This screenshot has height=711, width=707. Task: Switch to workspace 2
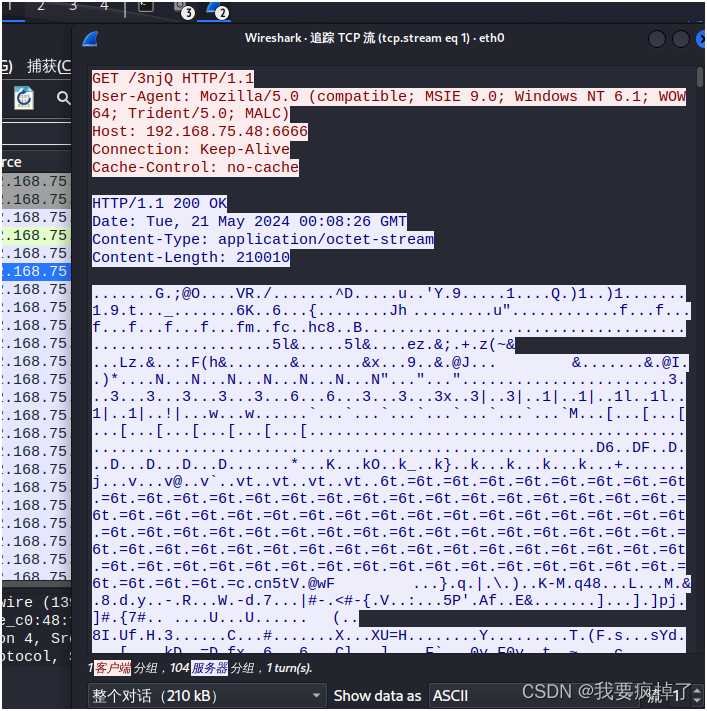pos(41,6)
